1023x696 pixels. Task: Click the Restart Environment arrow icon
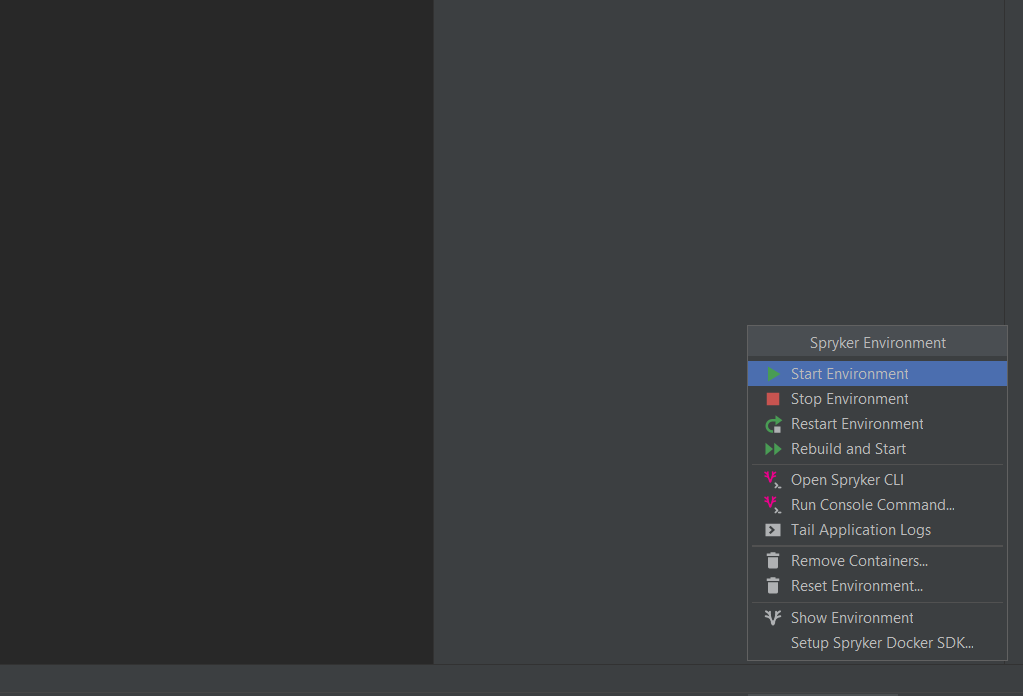(773, 425)
